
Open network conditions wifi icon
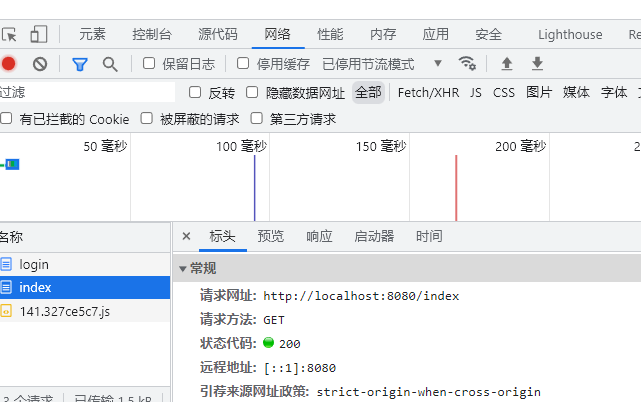coord(467,64)
